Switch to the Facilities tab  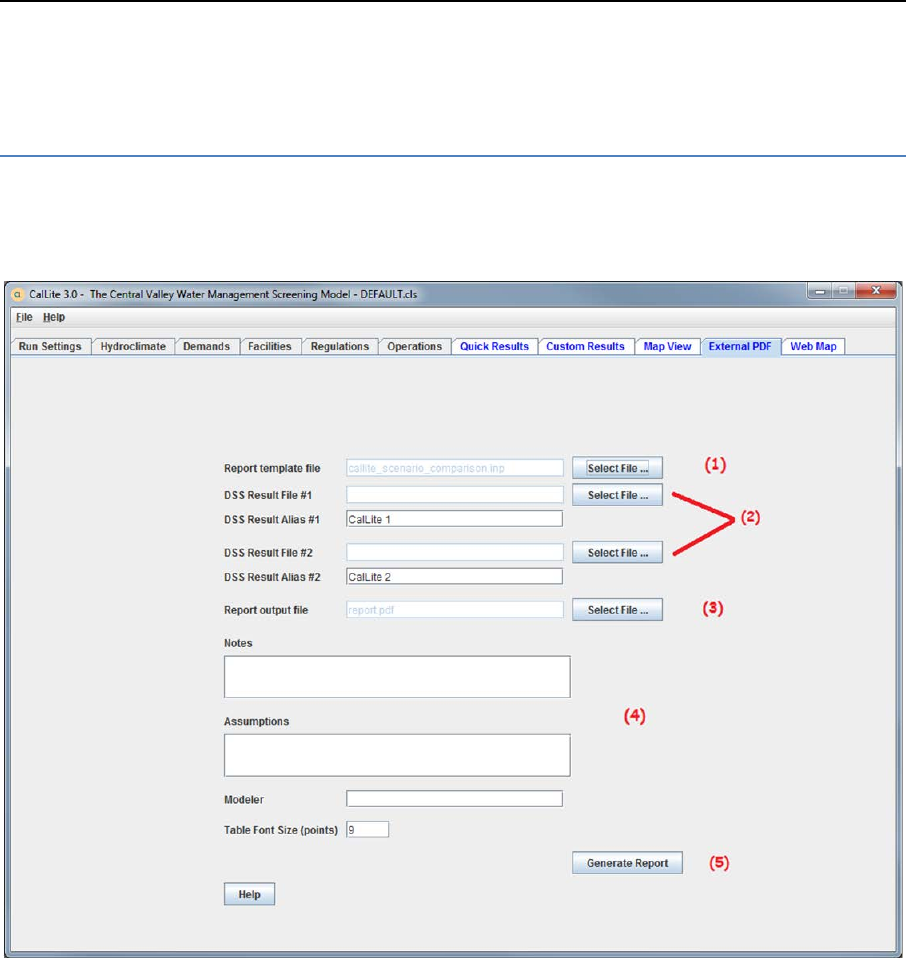coord(270,346)
